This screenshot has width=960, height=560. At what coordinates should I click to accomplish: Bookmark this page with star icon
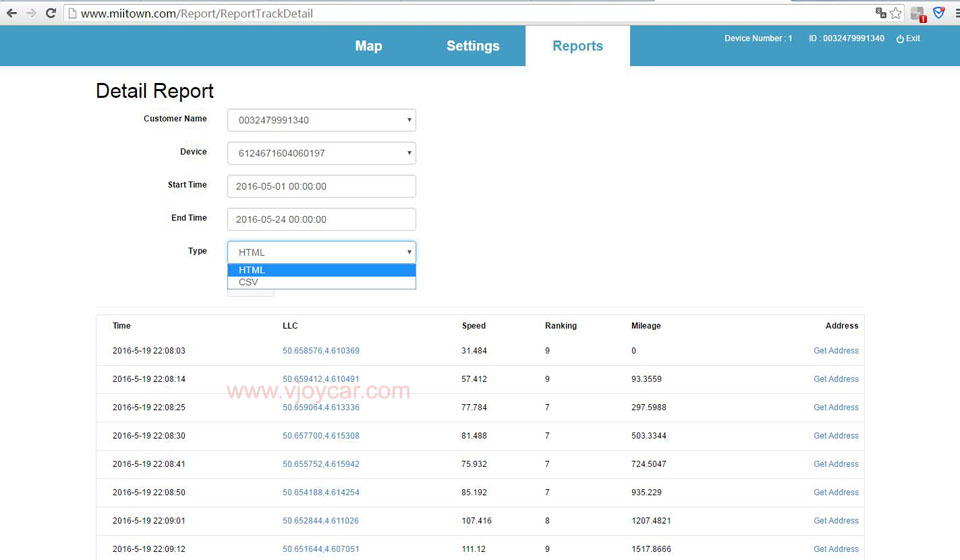(x=896, y=13)
